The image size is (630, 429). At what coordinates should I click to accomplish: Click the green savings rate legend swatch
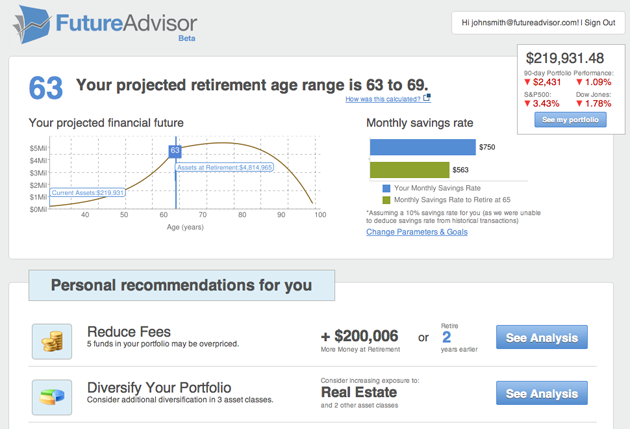(x=386, y=199)
